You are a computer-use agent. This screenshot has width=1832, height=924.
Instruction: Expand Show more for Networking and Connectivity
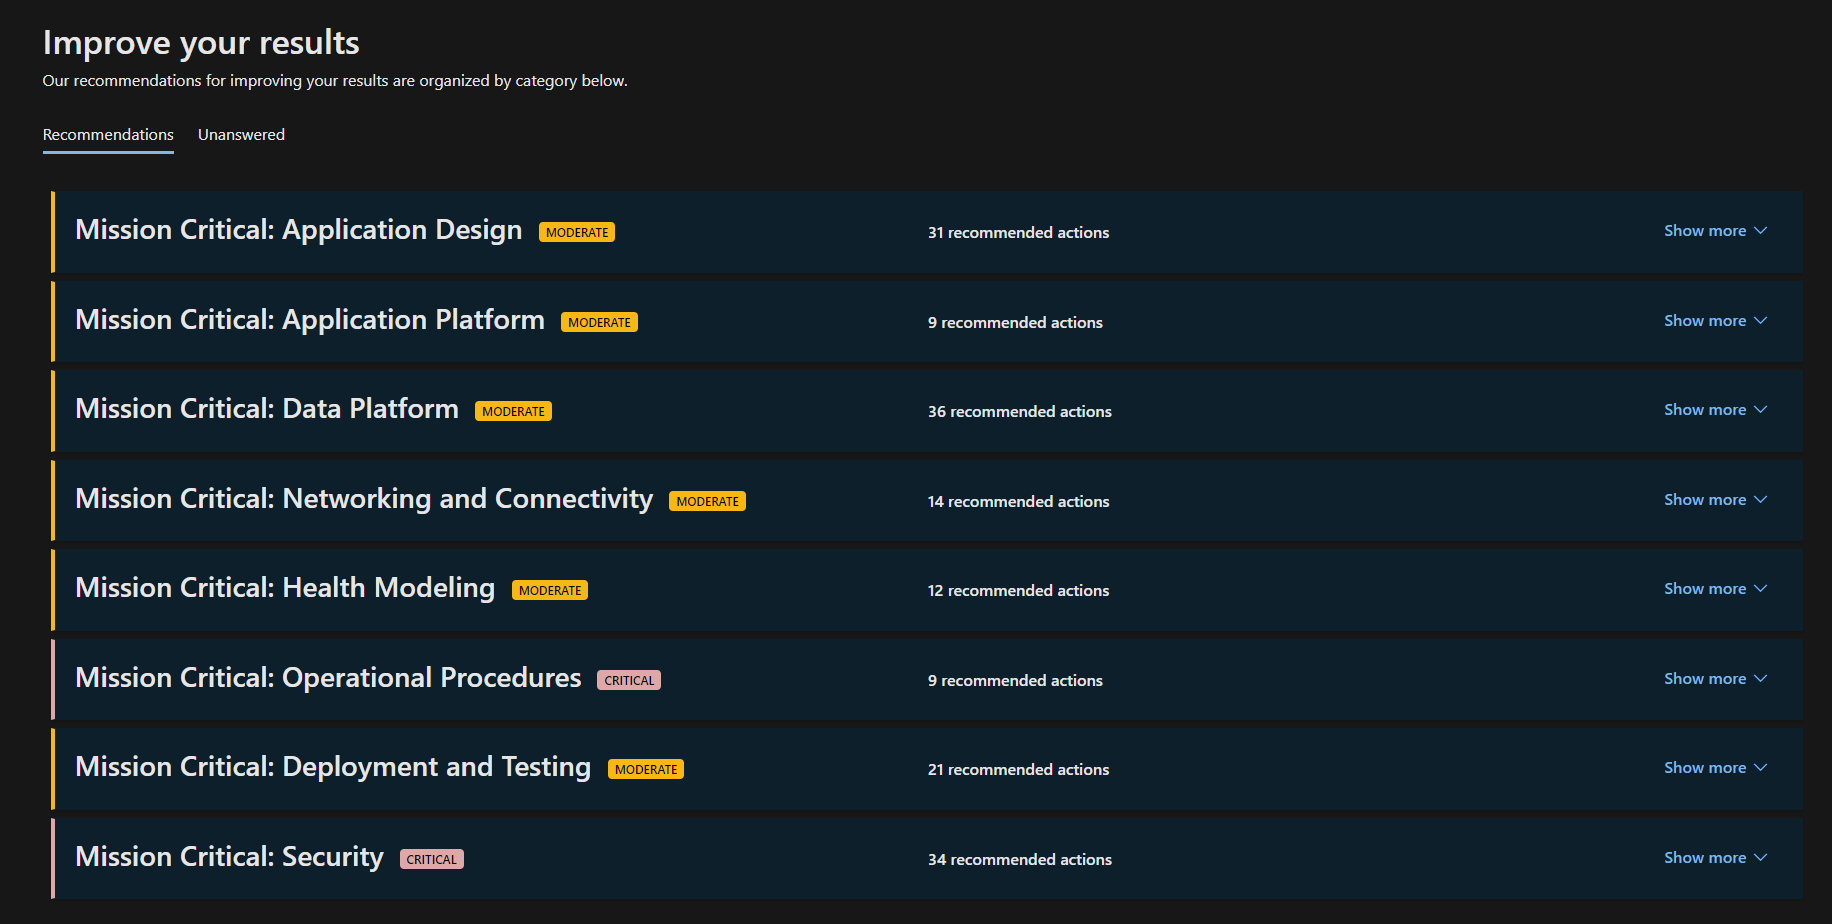pyautogui.click(x=1715, y=500)
